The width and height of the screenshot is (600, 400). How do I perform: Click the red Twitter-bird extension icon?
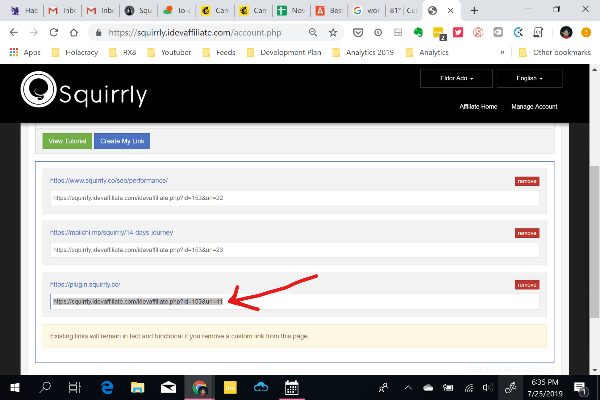pos(458,33)
